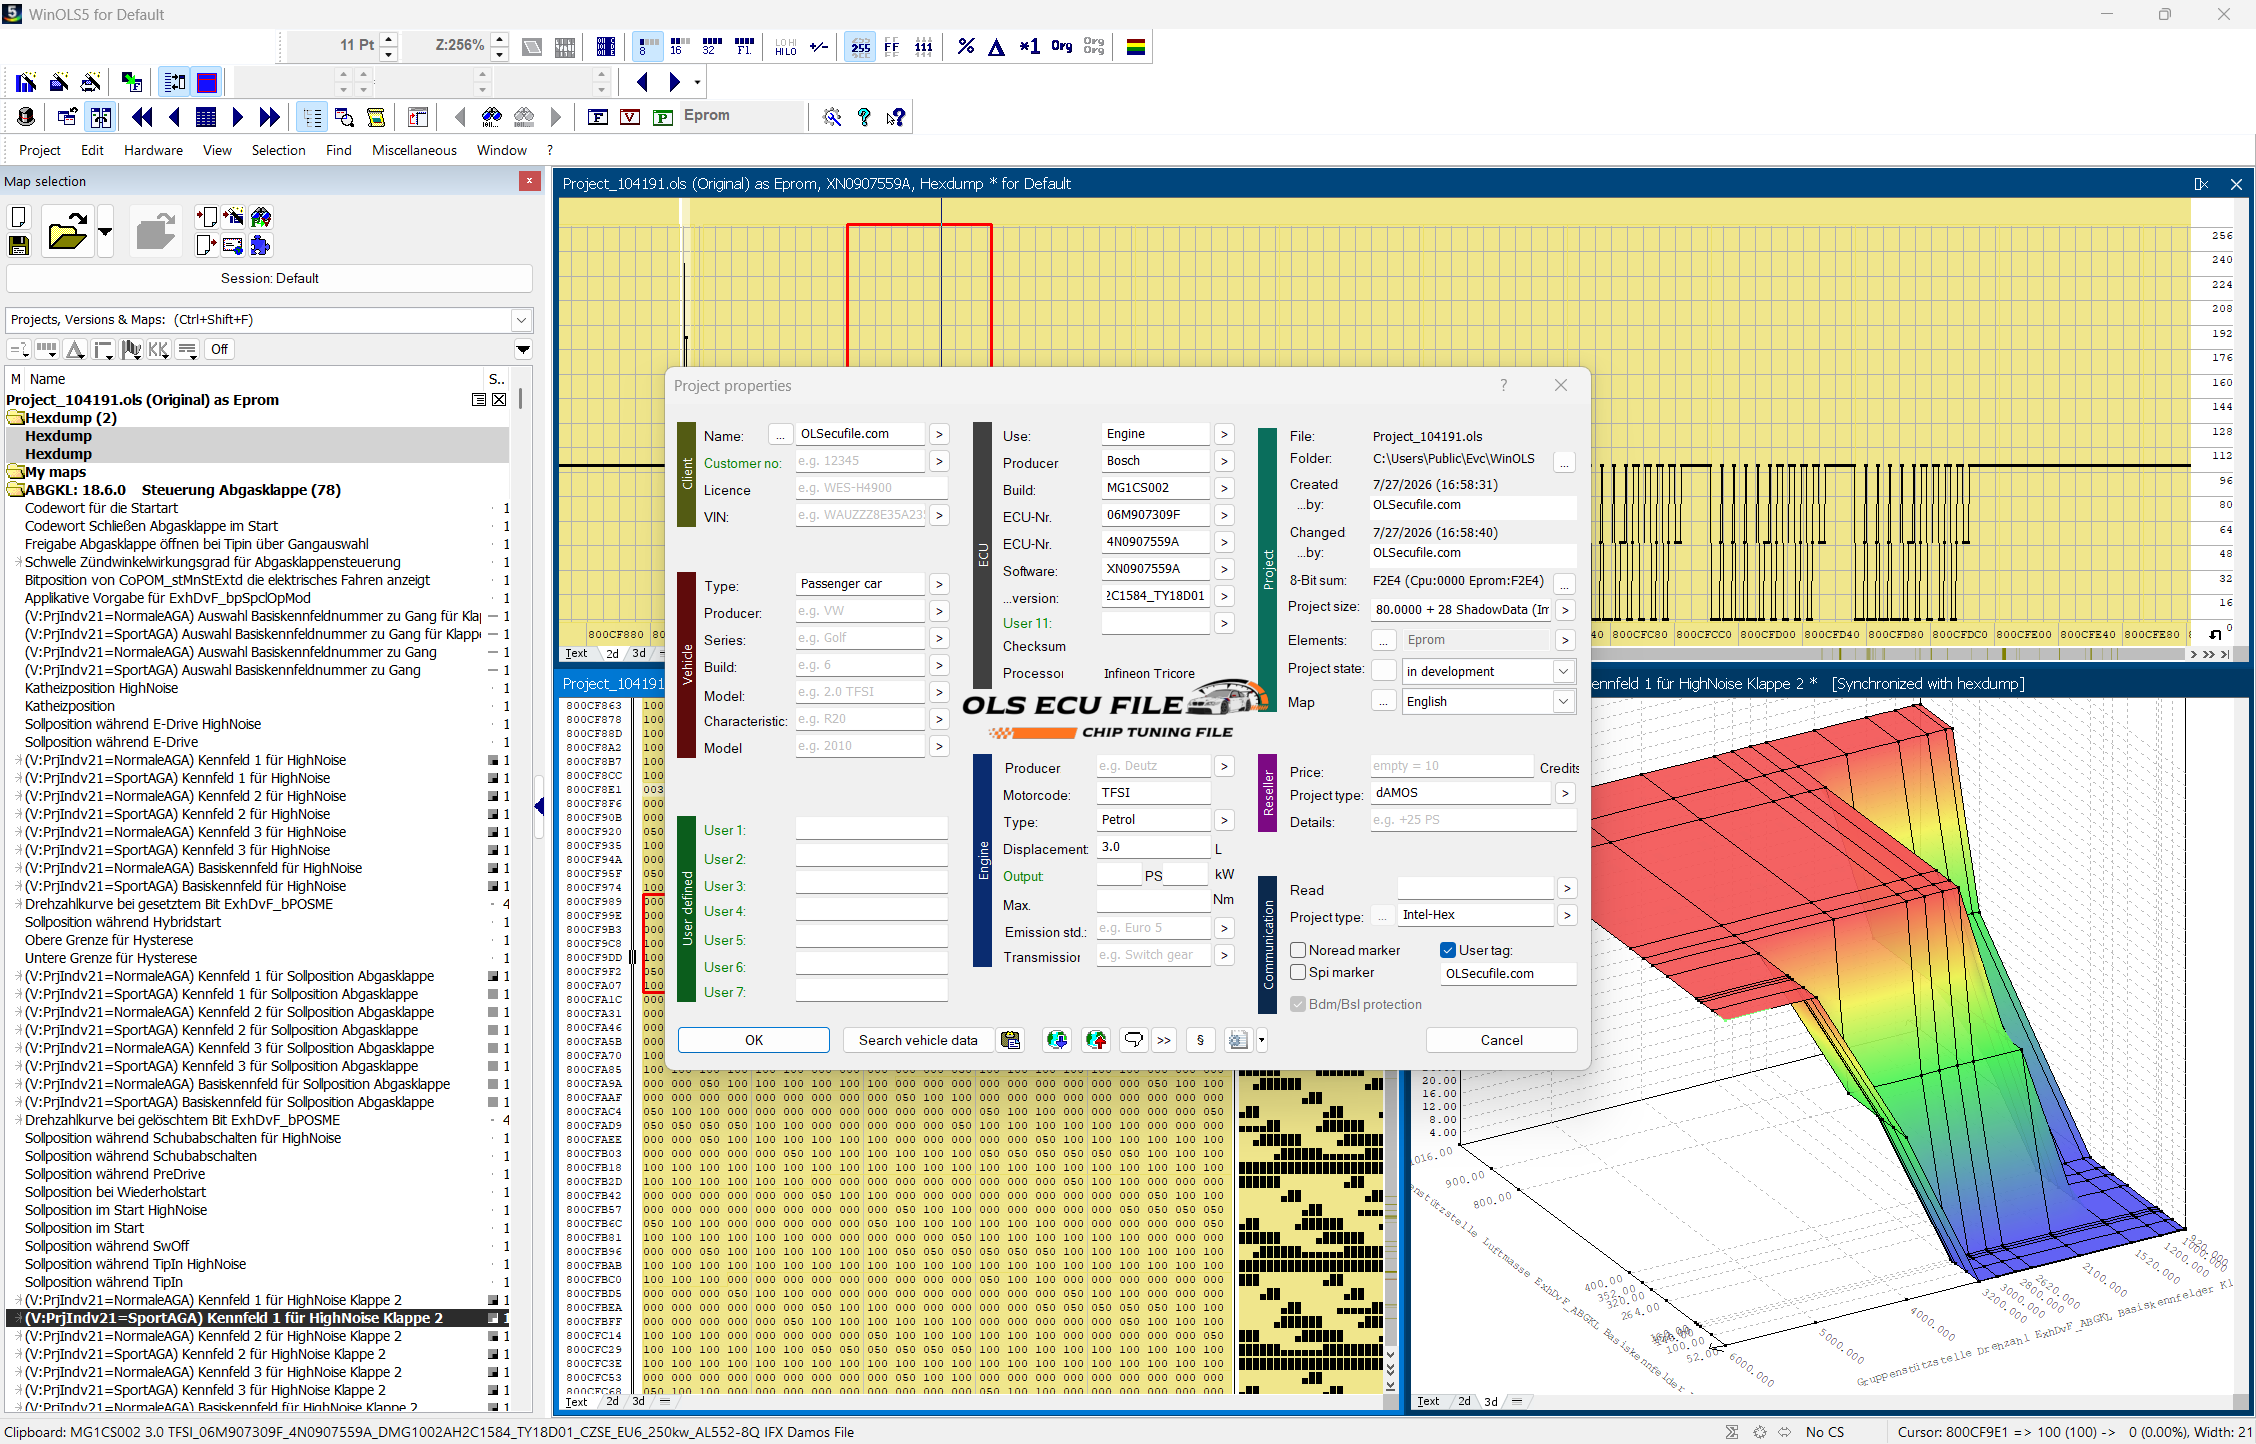Image resolution: width=2256 pixels, height=1444 pixels.
Task: Open the Projects, Versions & Maps dropdown
Action: tap(521, 320)
